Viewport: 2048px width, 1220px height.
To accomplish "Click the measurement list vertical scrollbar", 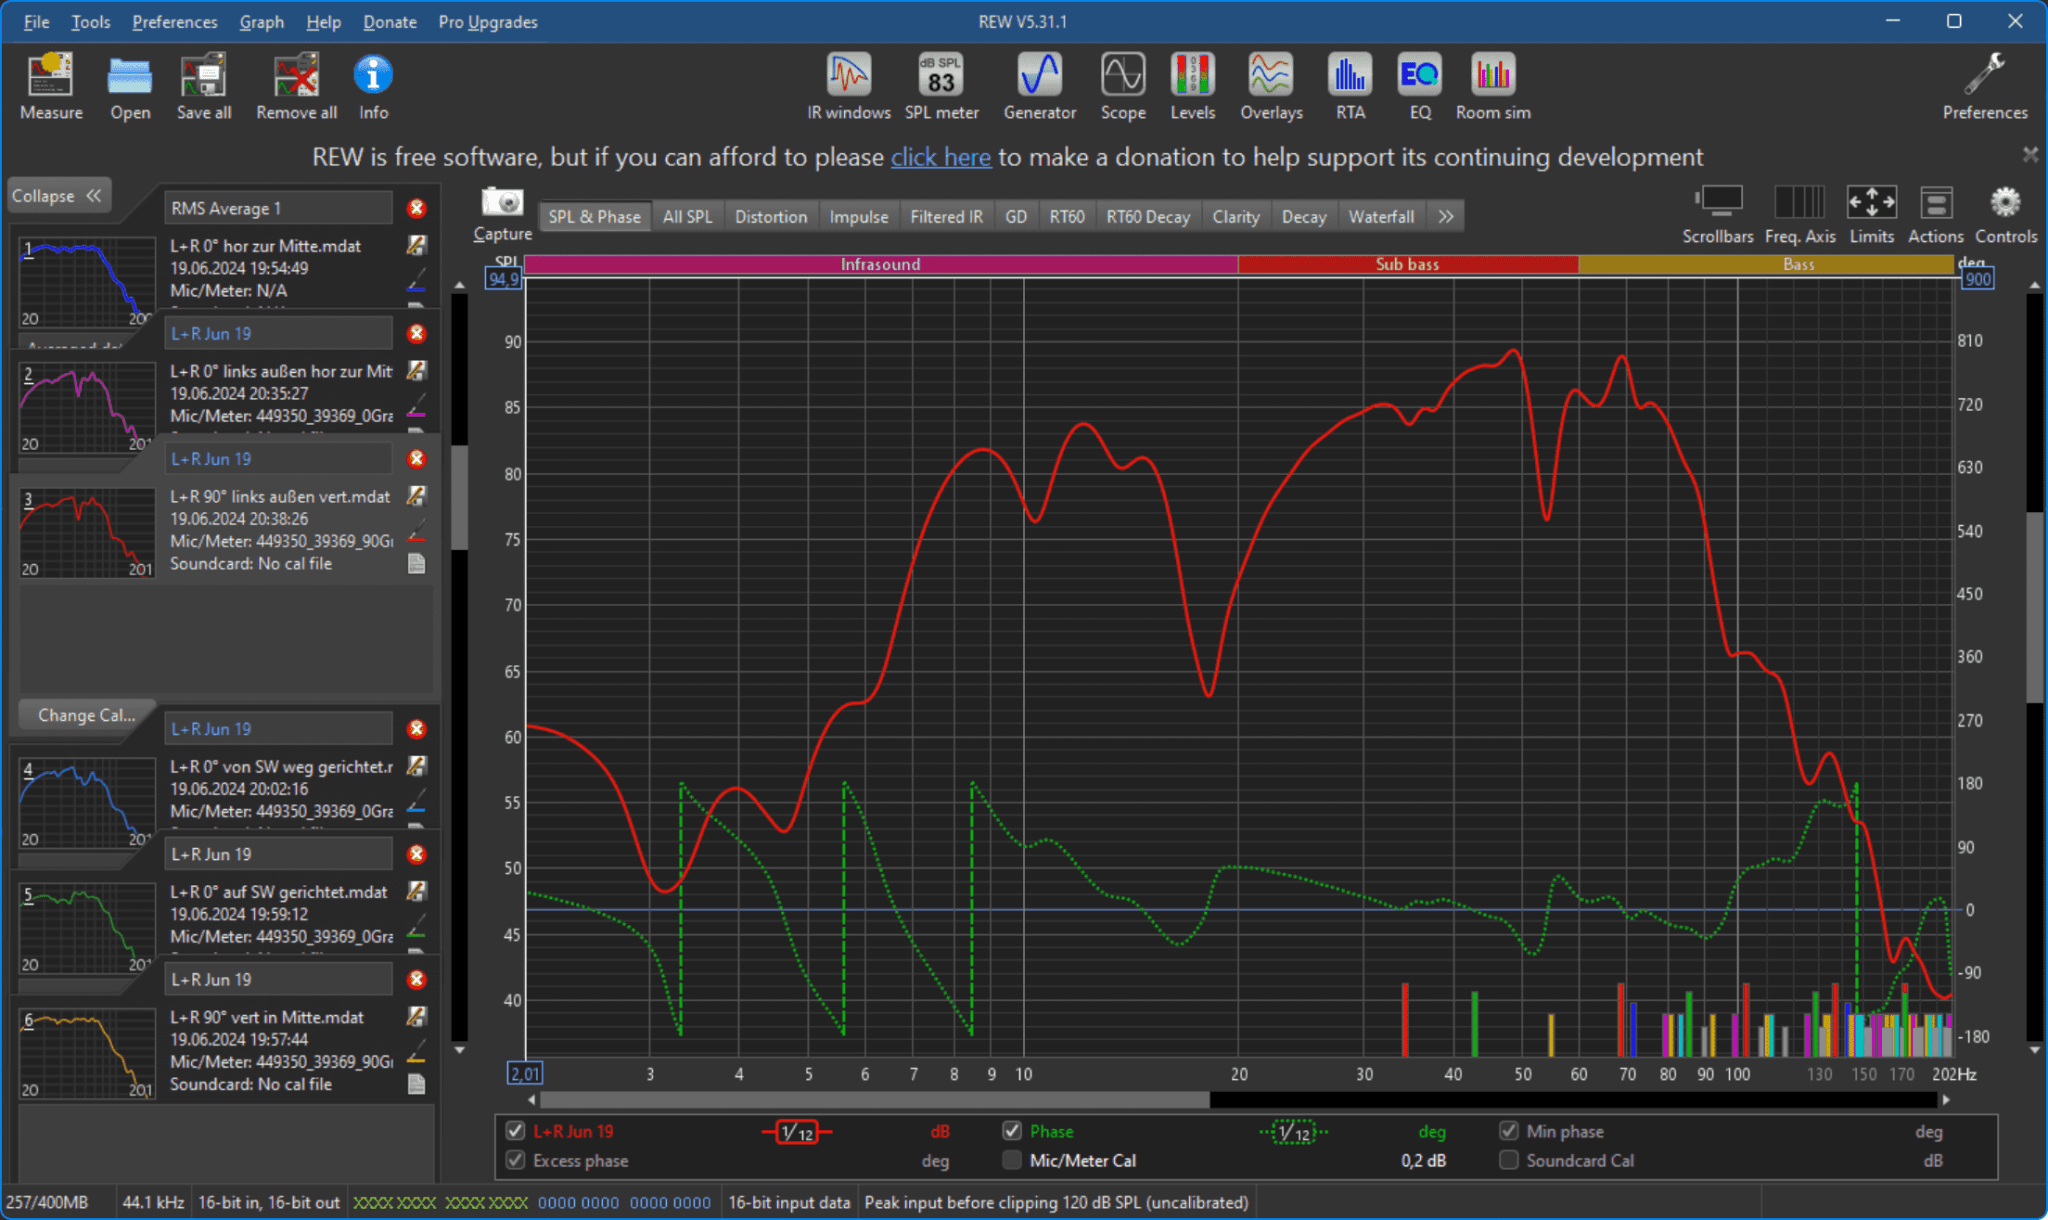I will (x=460, y=497).
